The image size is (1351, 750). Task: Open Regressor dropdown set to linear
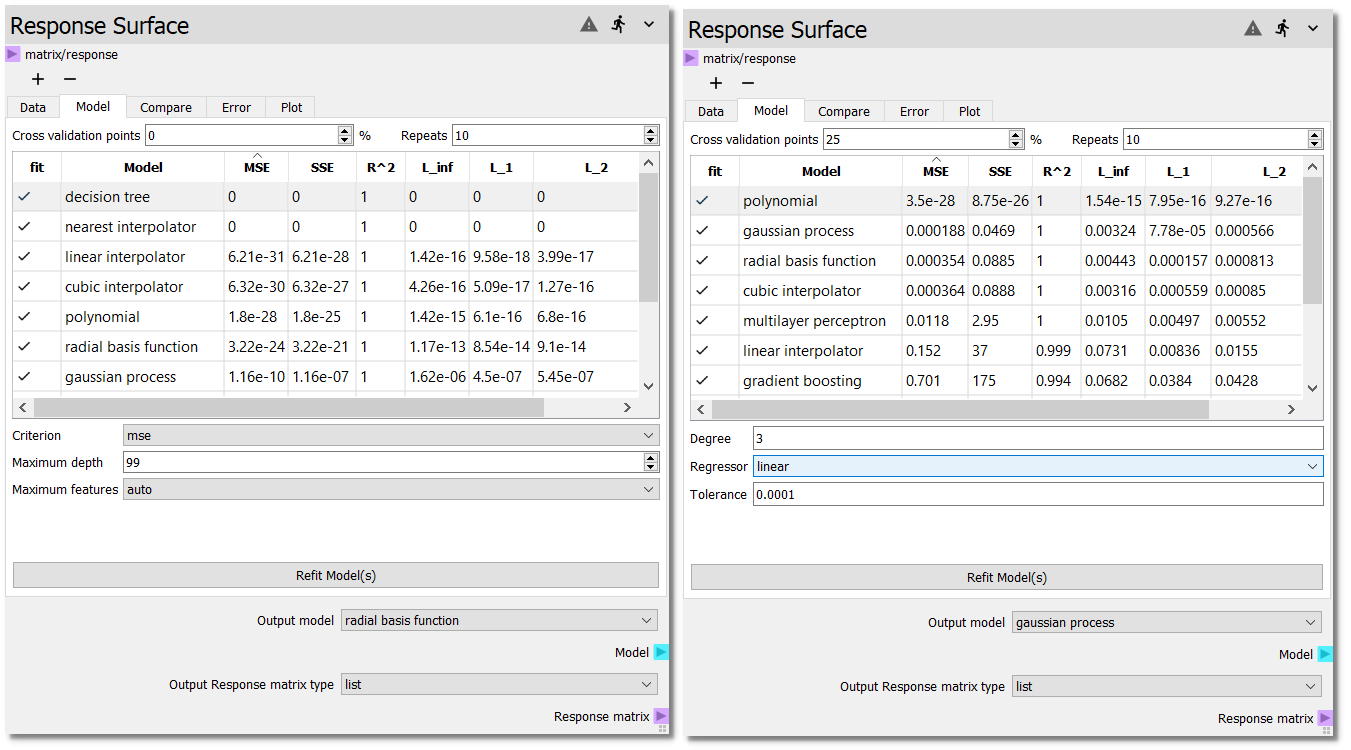point(1037,467)
